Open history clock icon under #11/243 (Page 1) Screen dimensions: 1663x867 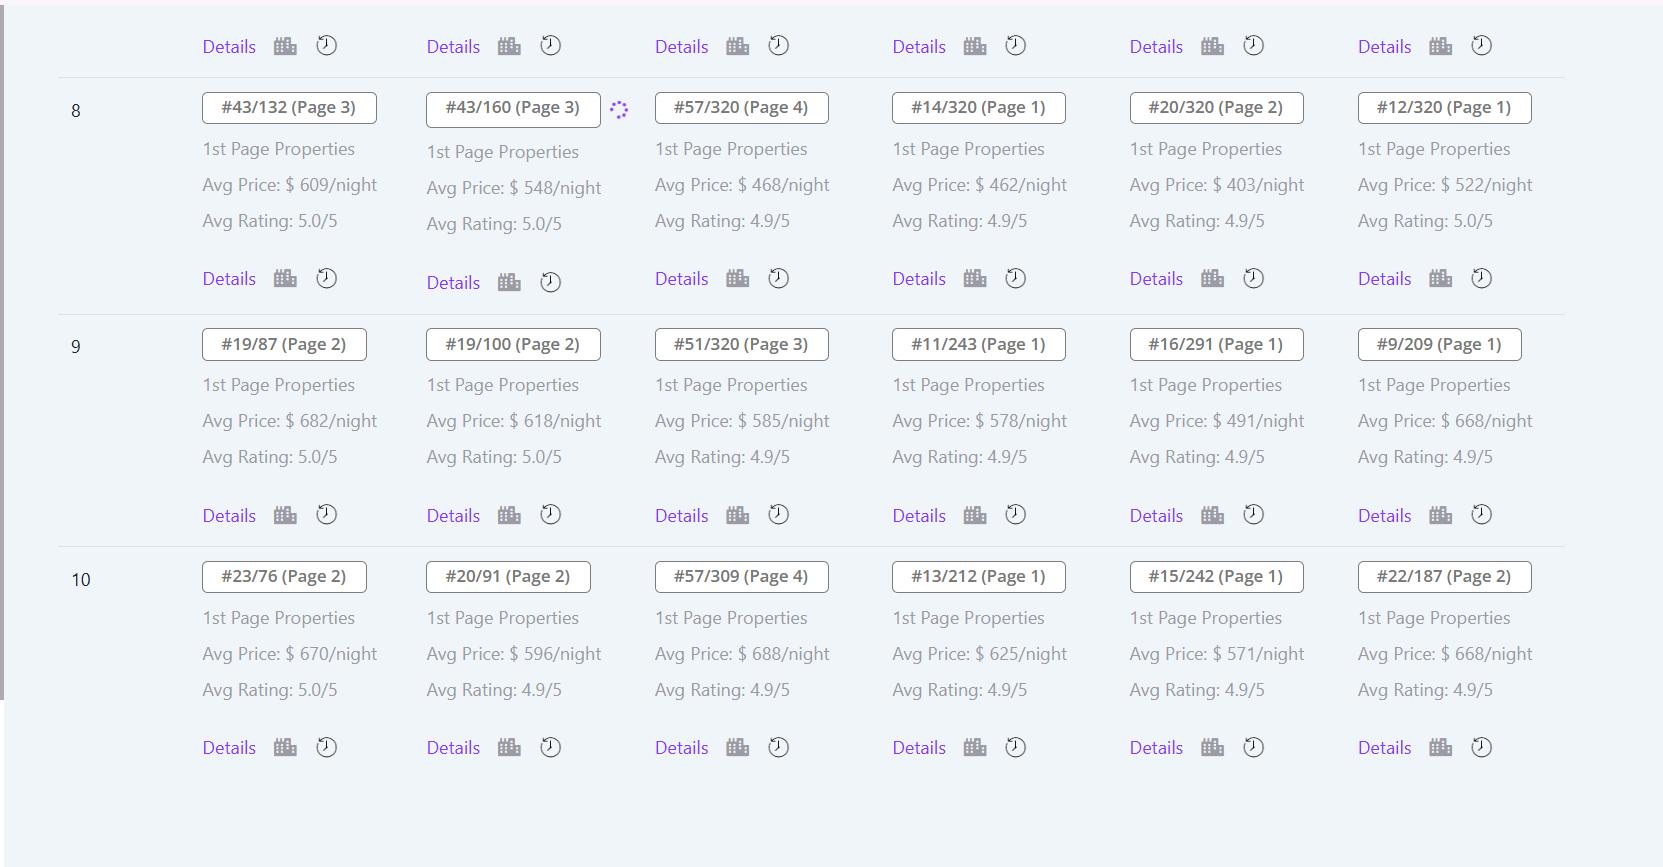pos(1015,514)
